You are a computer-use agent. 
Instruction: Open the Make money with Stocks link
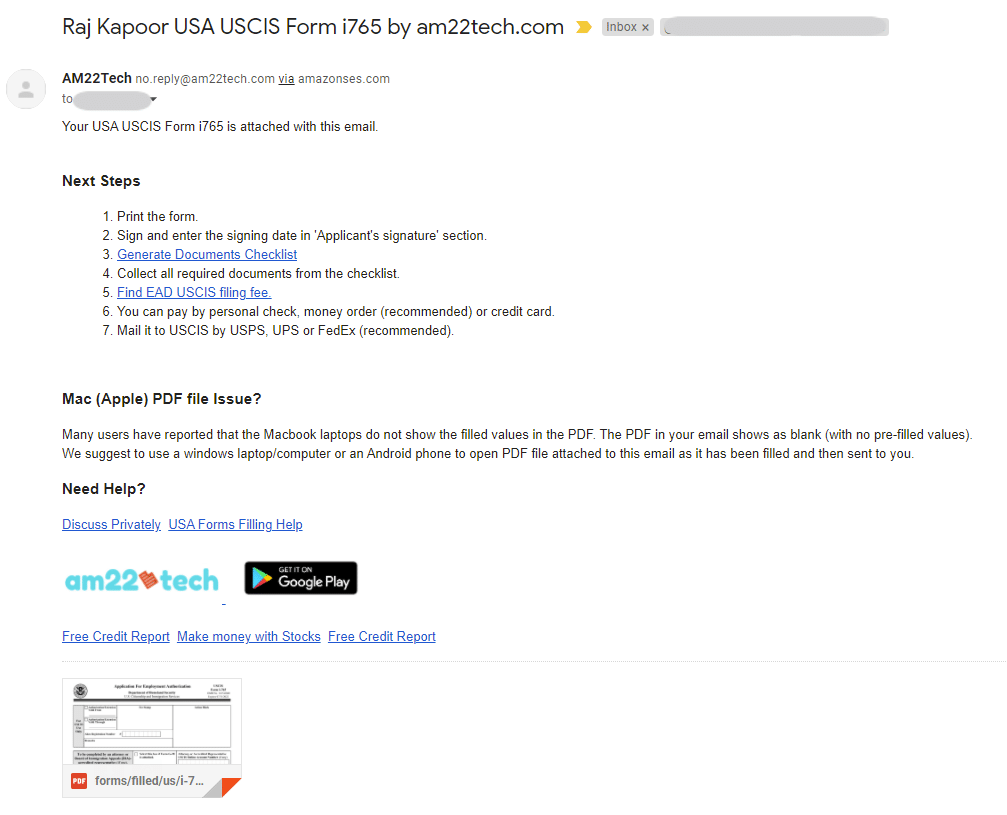248,637
